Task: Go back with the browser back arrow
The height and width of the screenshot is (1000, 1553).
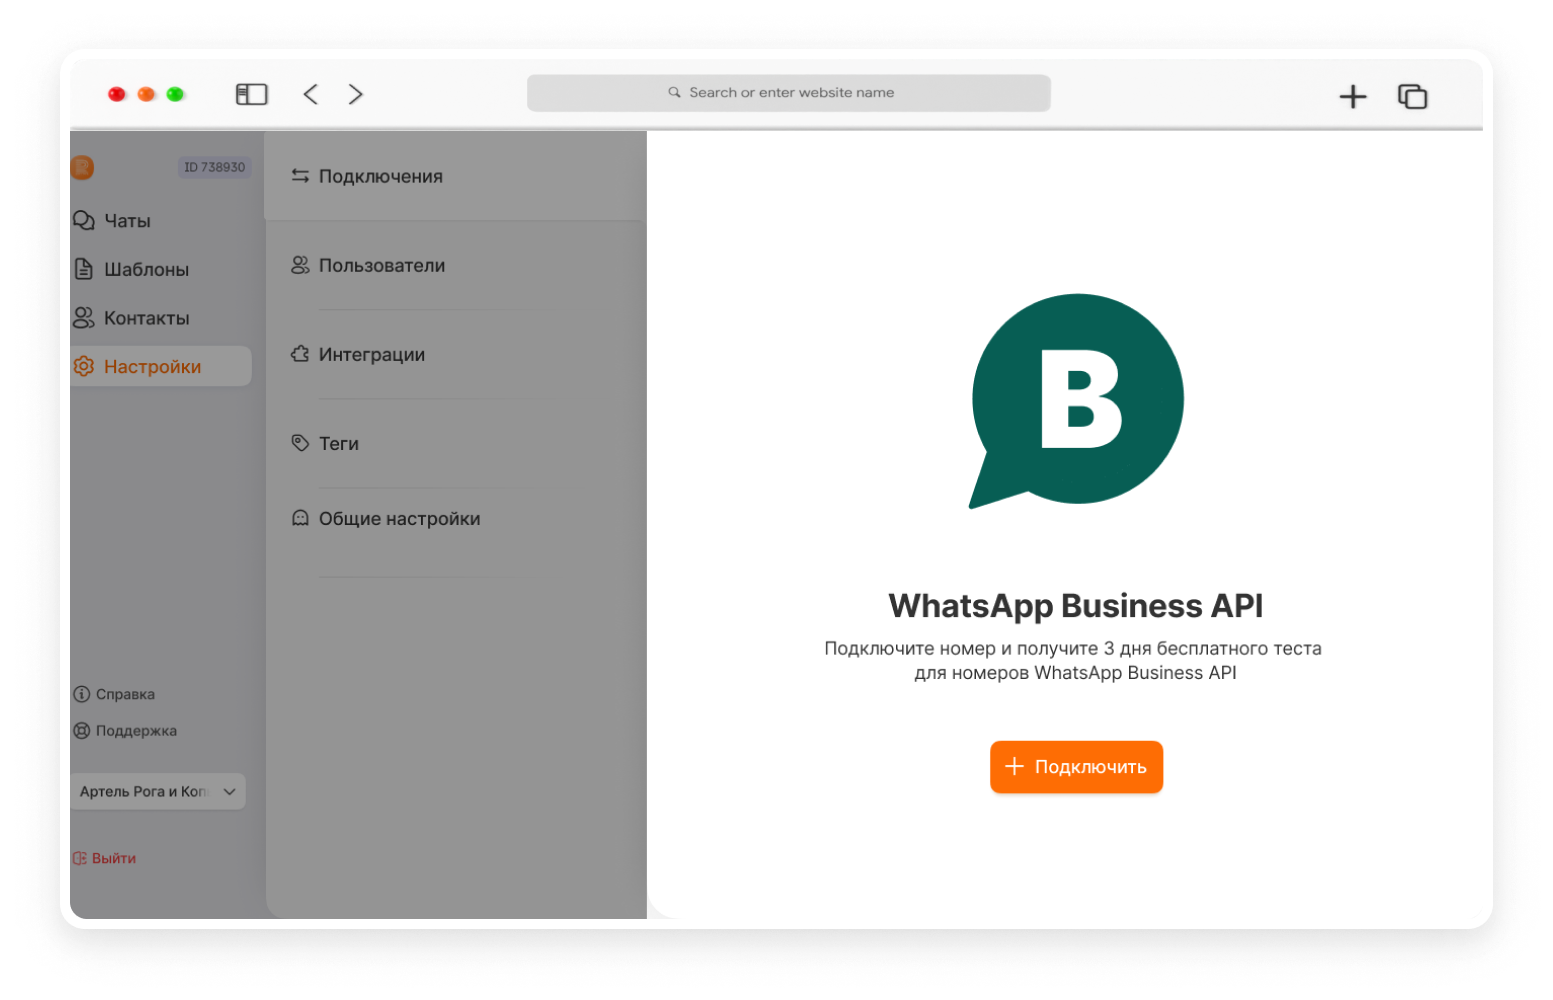Action: (310, 94)
